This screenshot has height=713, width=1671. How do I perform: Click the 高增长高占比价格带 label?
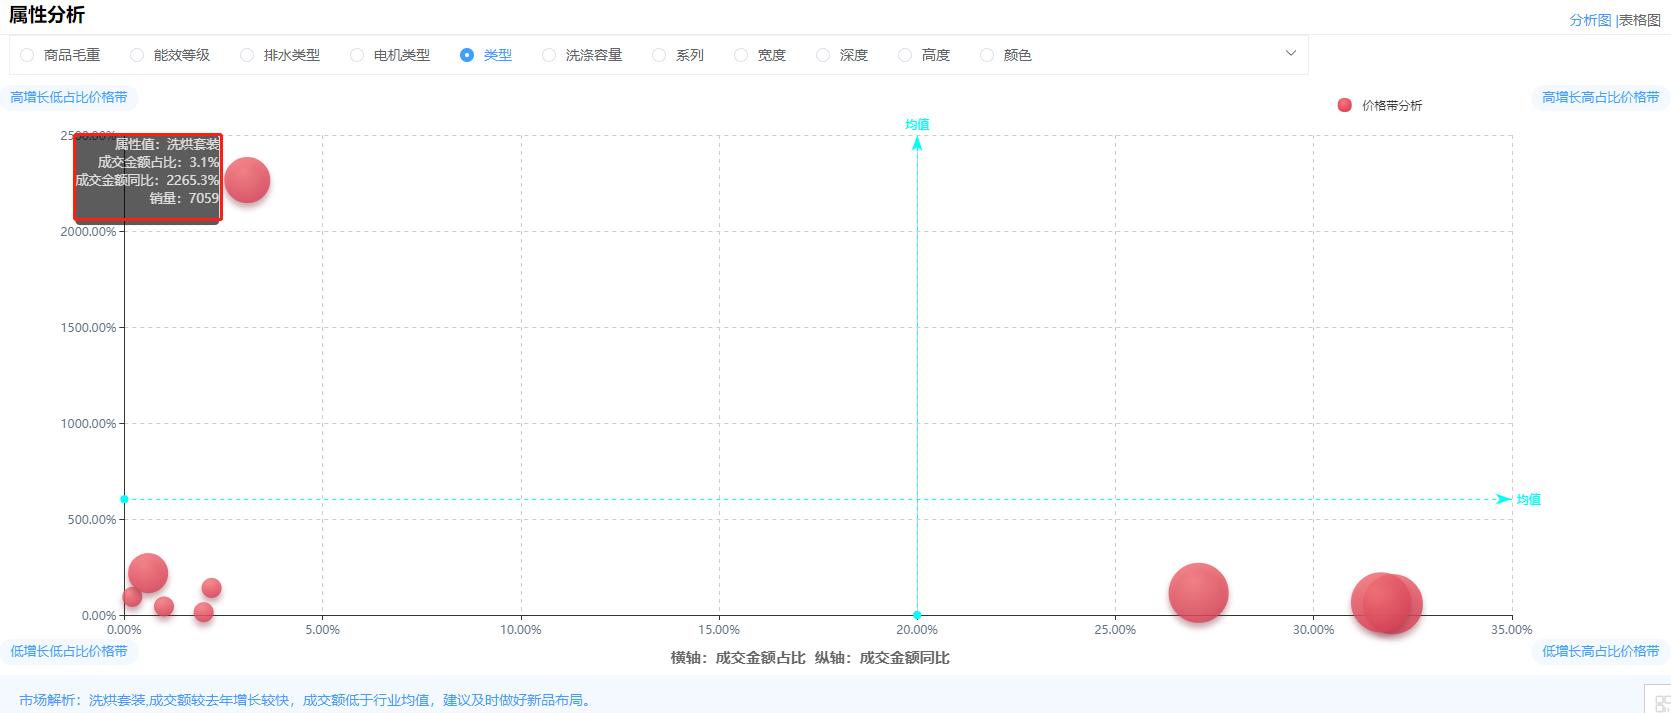tap(1601, 97)
